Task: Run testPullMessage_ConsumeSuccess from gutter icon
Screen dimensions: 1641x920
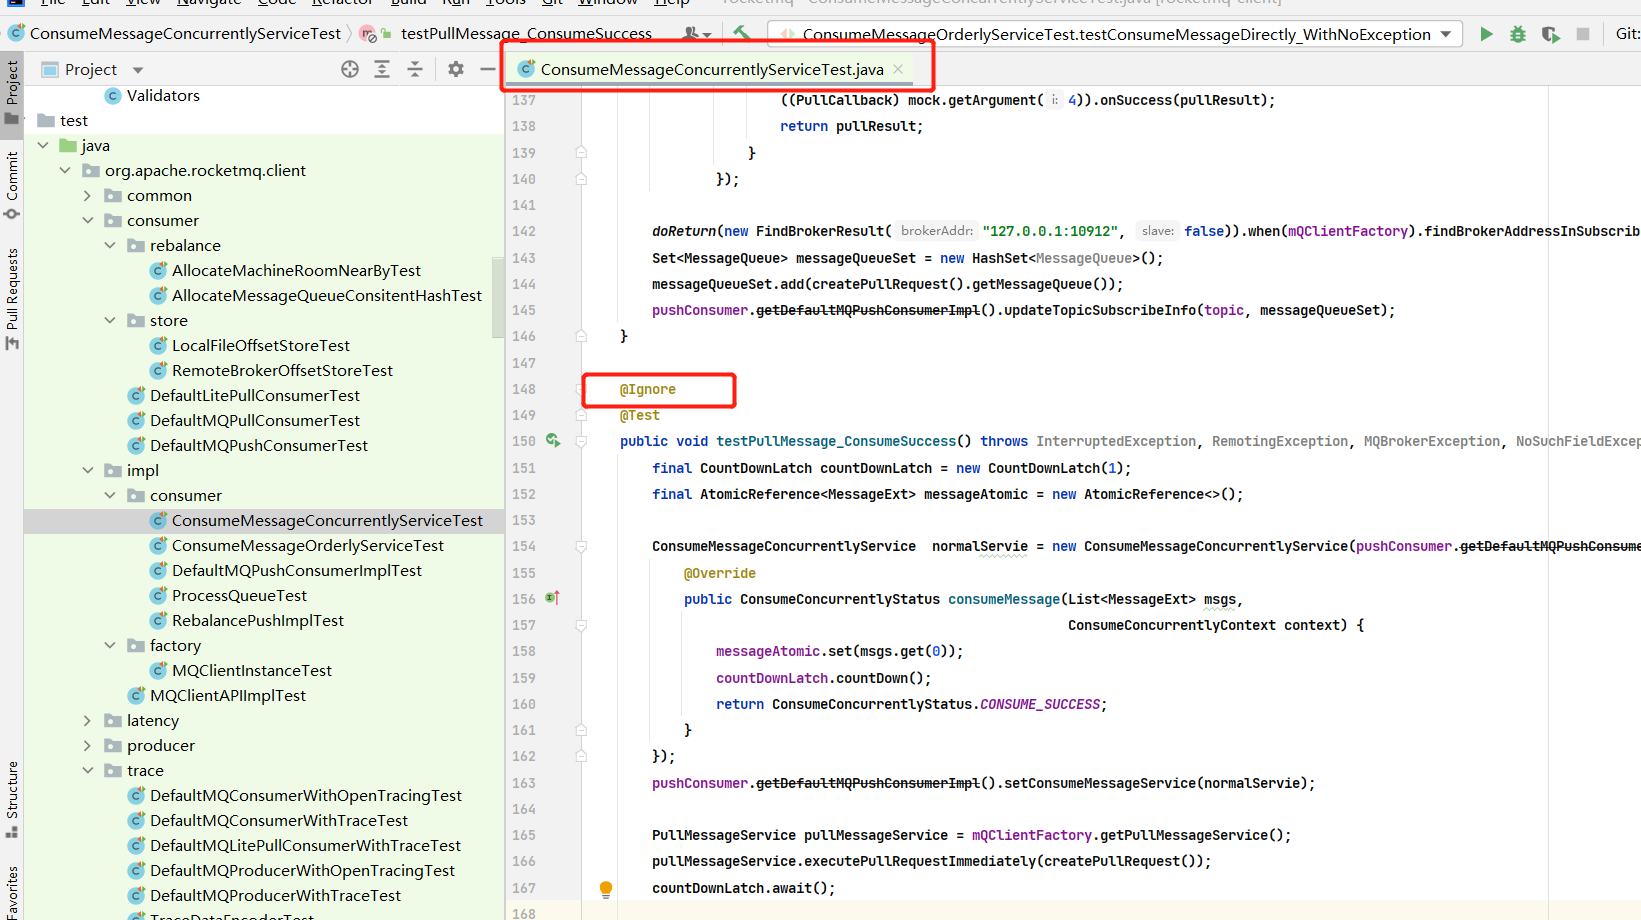Action: pos(553,440)
